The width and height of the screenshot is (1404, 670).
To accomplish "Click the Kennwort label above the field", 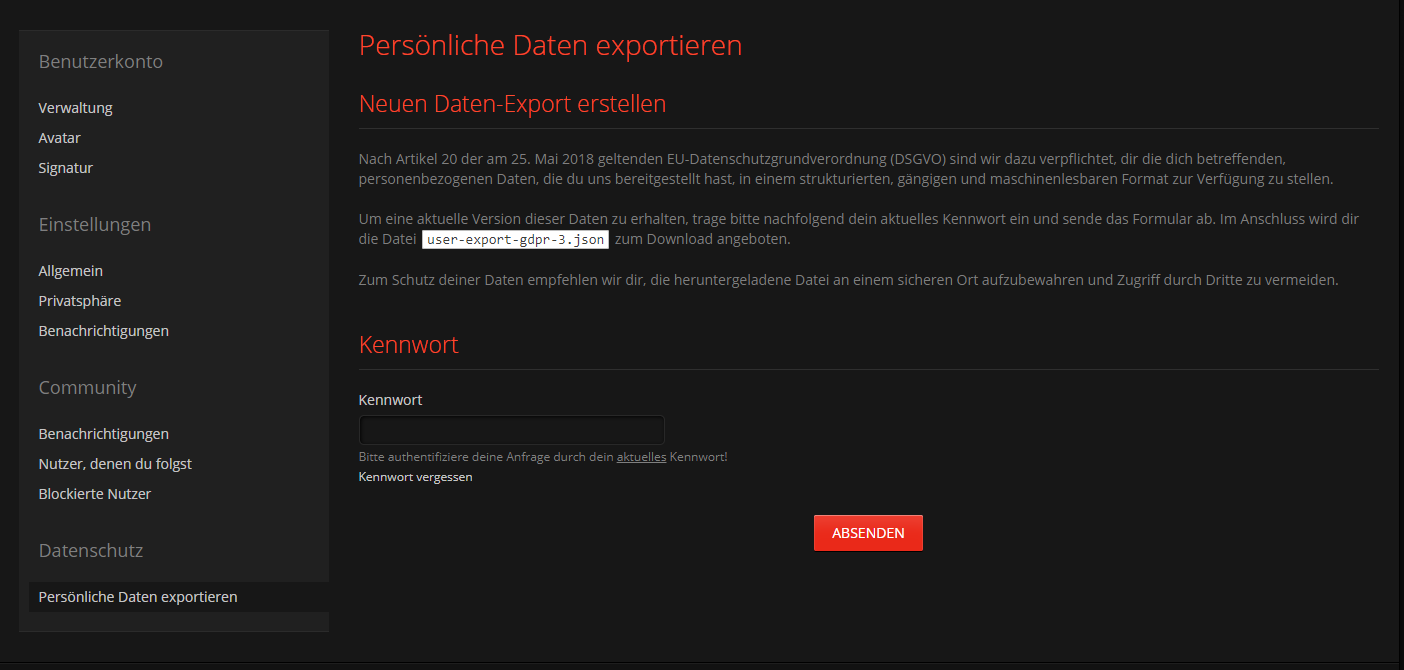I will pos(390,400).
